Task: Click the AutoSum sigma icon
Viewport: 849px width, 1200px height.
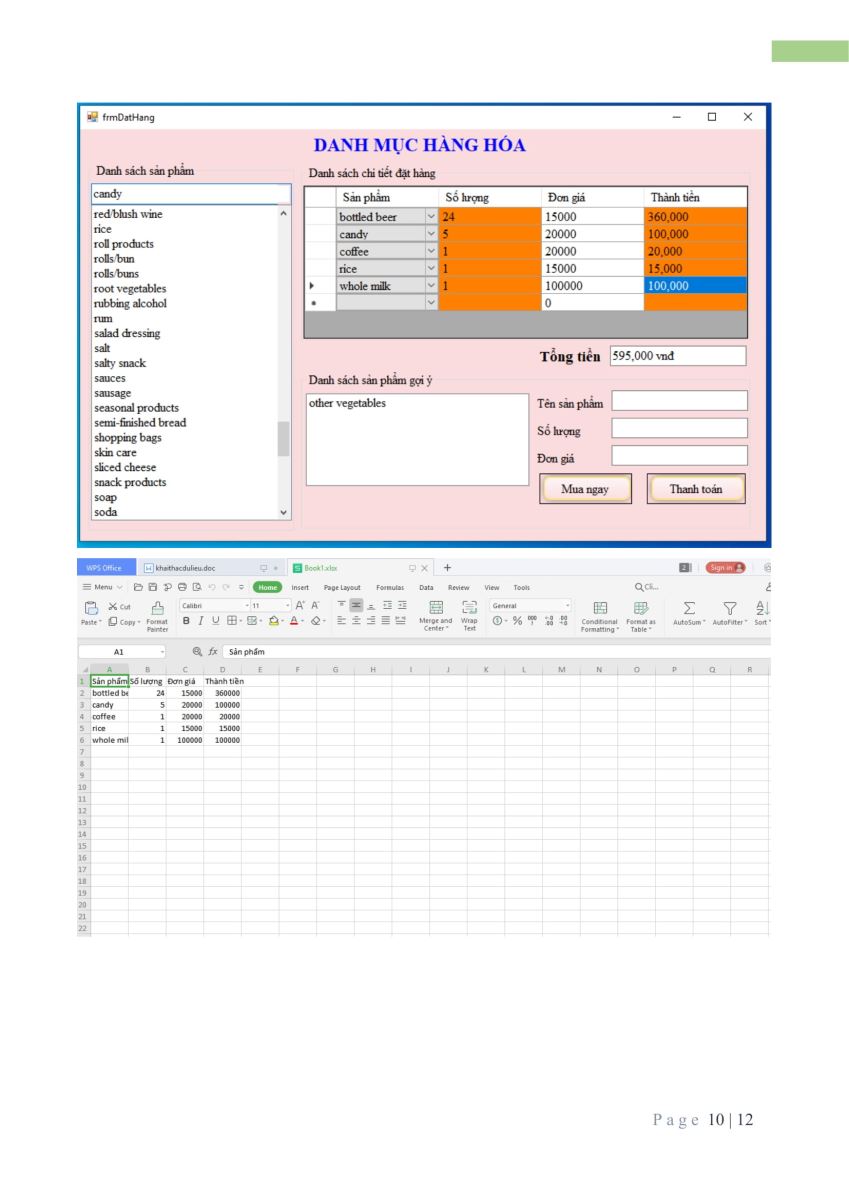Action: pyautogui.click(x=689, y=608)
